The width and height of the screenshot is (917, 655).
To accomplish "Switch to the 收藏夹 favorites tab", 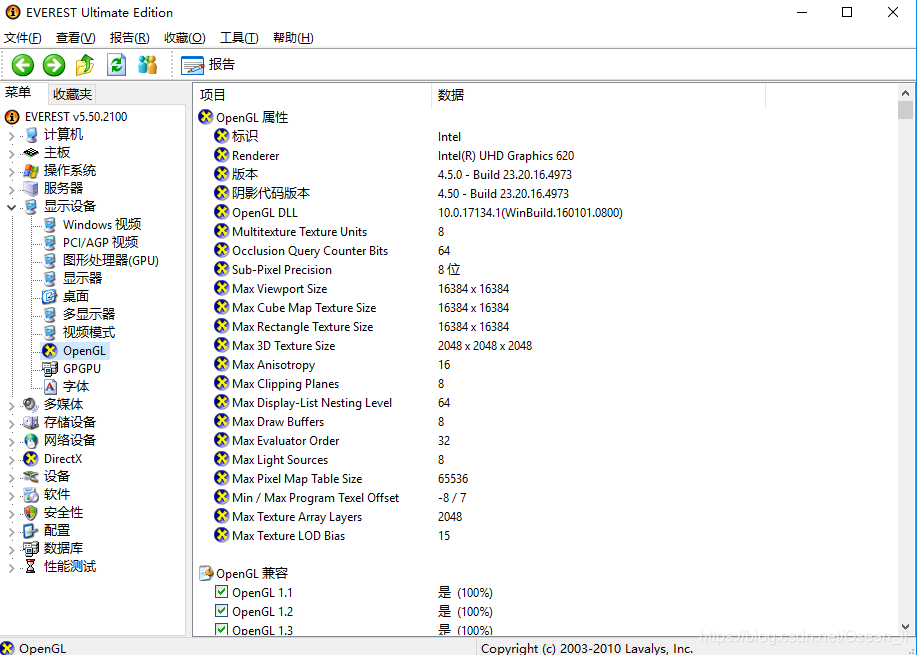I will [72, 94].
